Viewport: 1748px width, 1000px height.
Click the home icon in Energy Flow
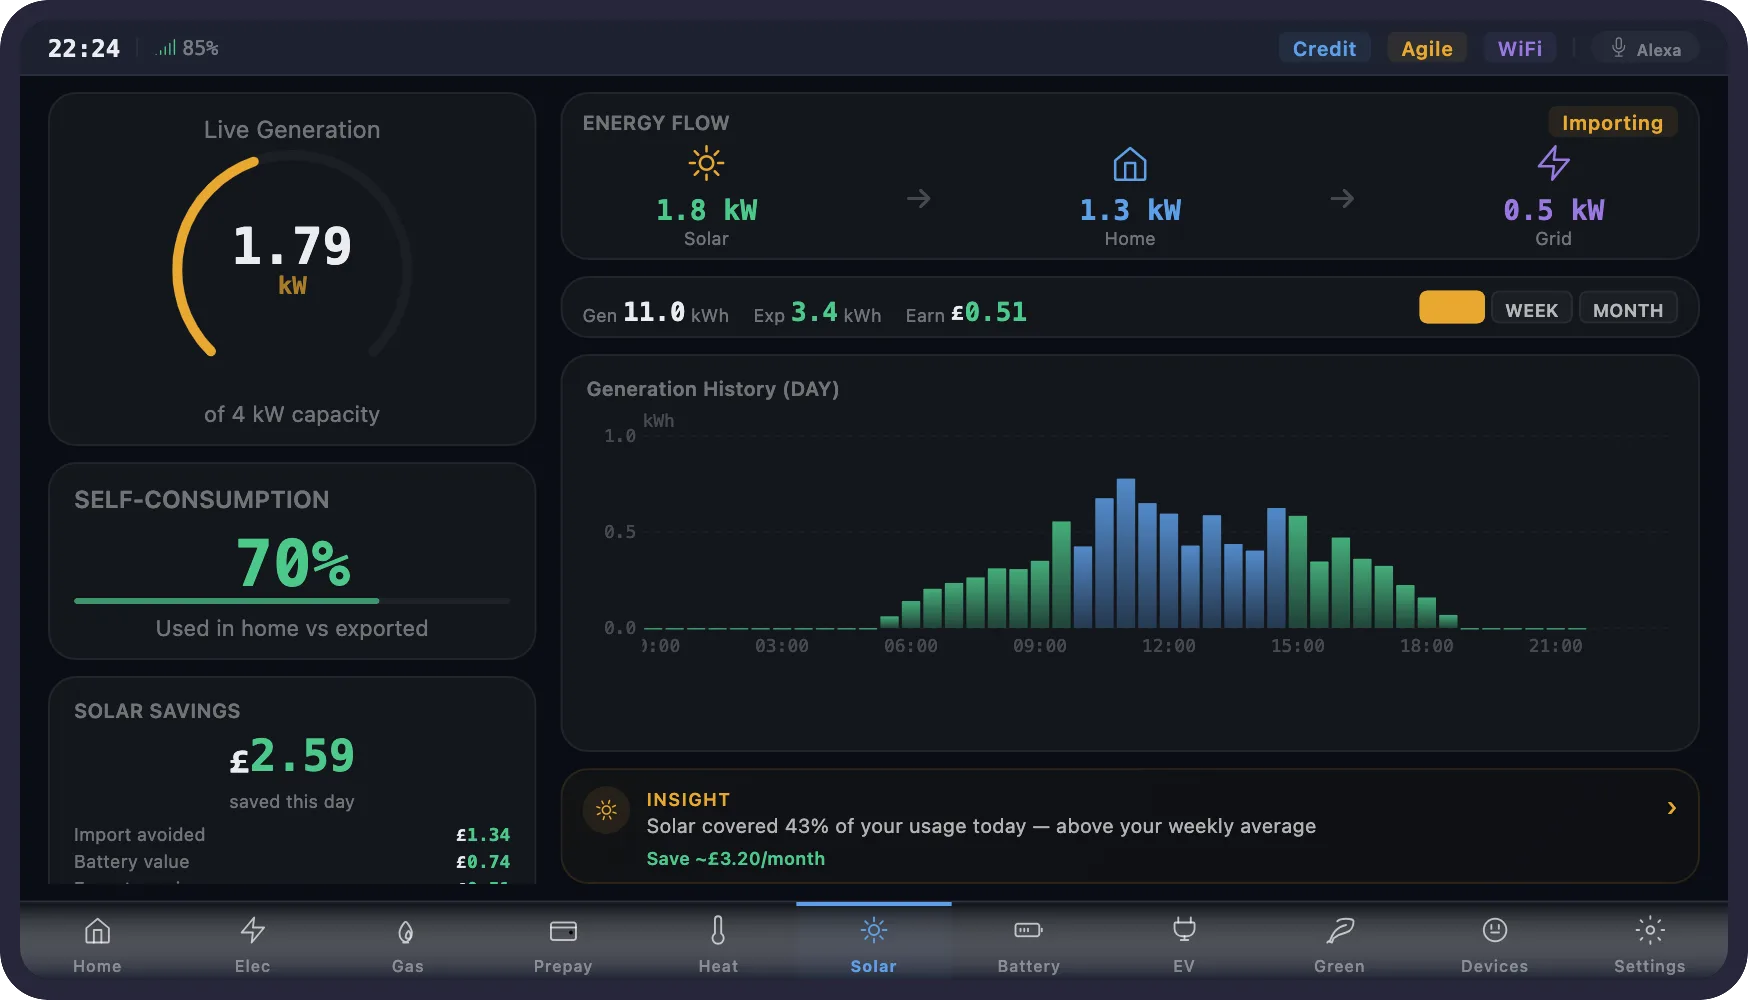(1129, 163)
